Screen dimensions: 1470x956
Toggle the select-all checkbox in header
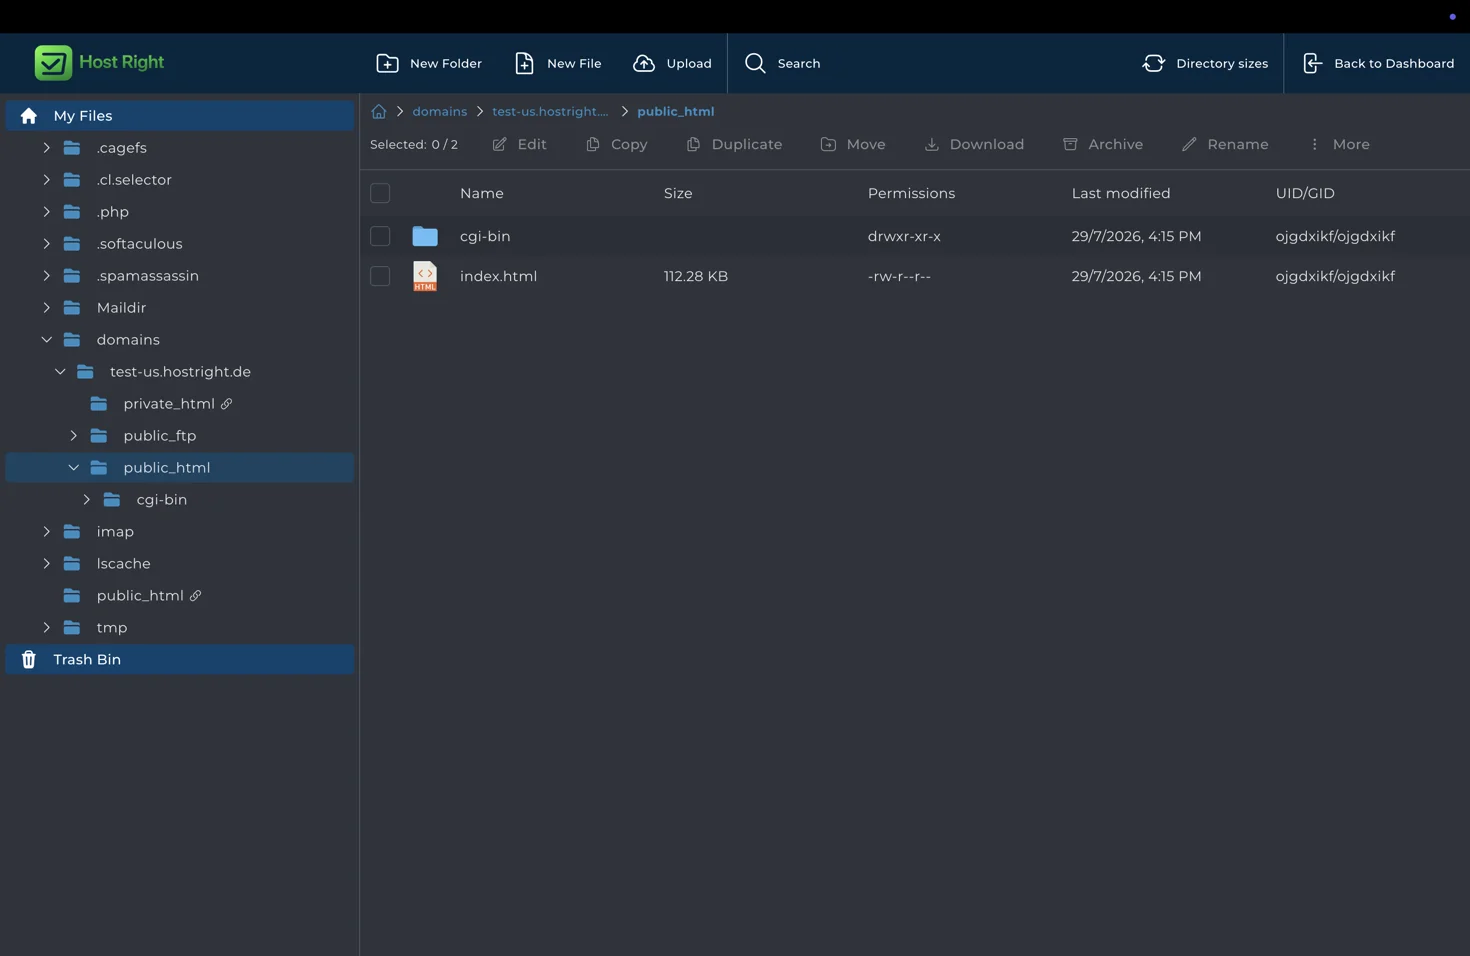tap(380, 193)
